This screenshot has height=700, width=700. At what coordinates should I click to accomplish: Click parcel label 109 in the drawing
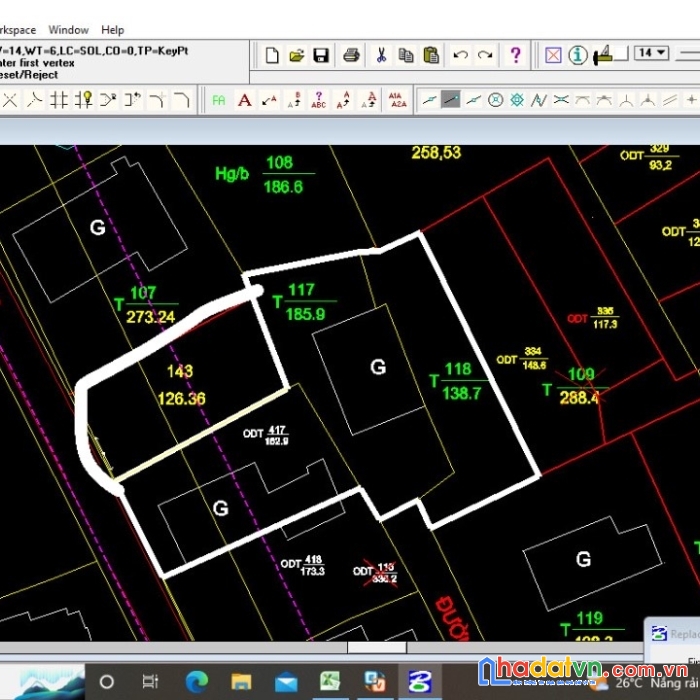[x=581, y=374]
